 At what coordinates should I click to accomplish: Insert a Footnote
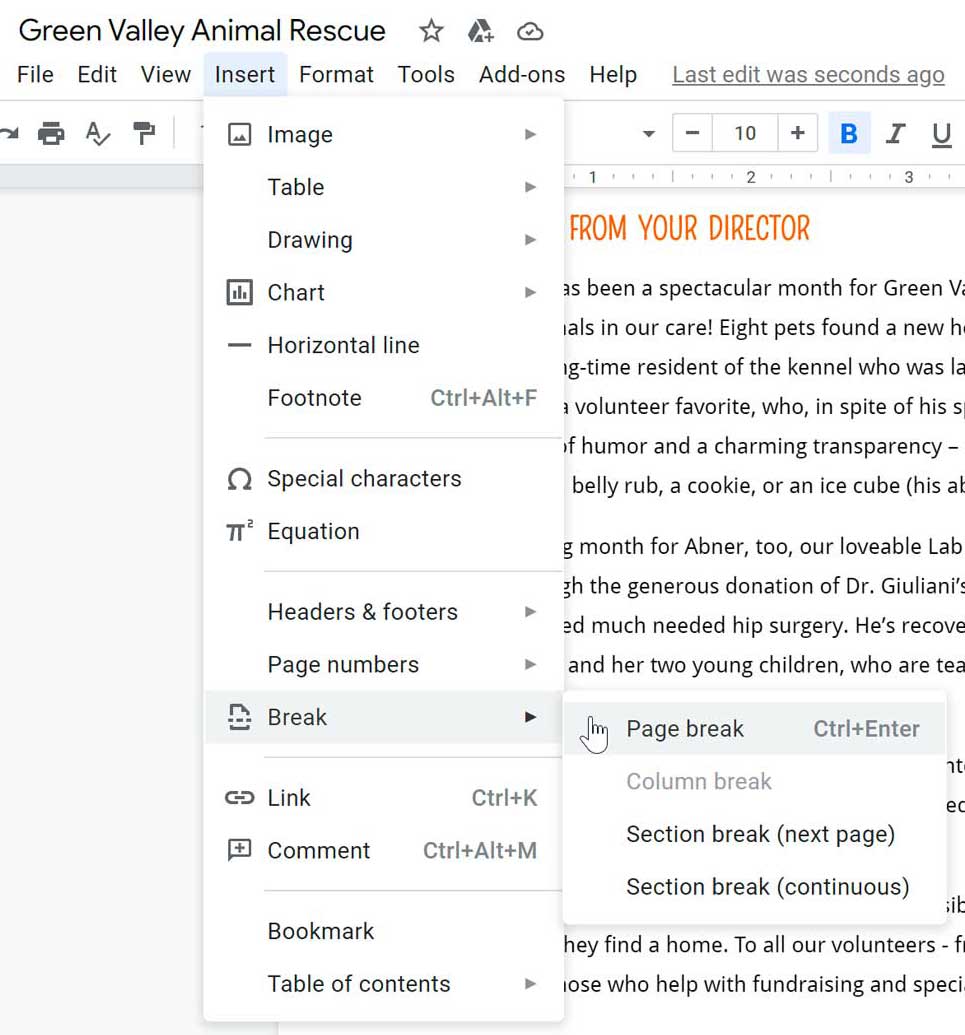[x=383, y=398]
